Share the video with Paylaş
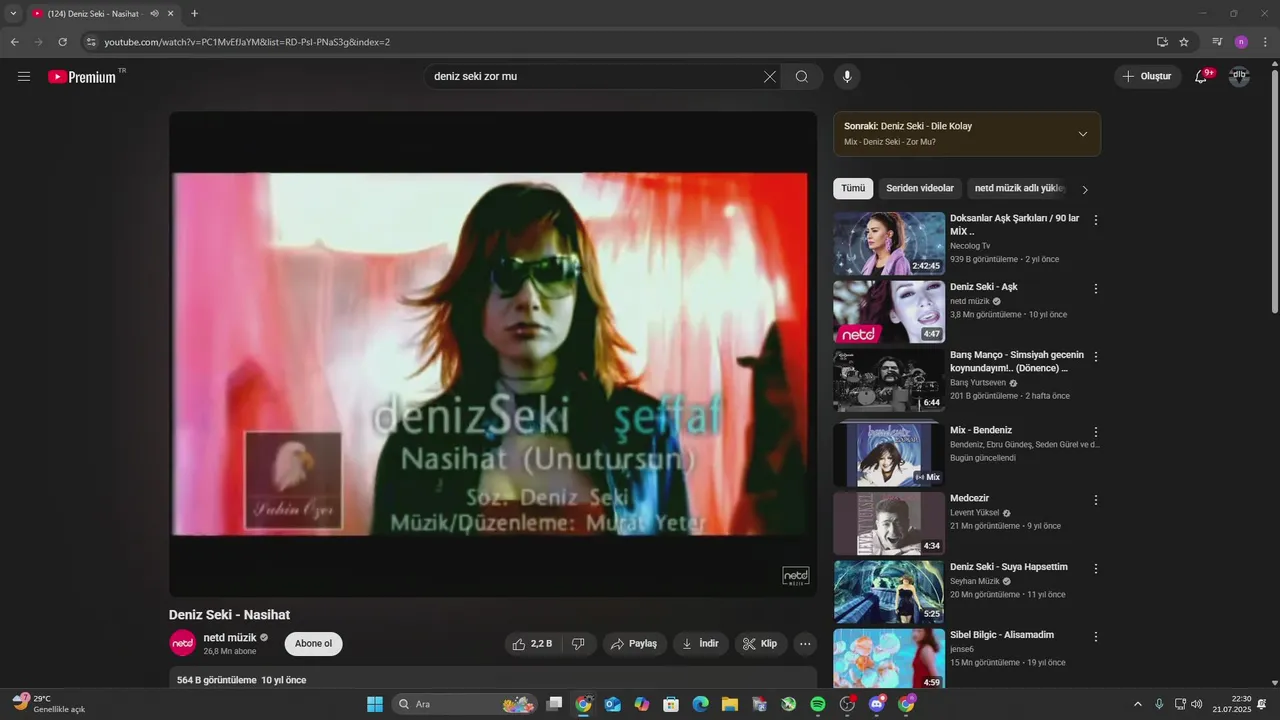Image resolution: width=1280 pixels, height=720 pixels. pyautogui.click(x=634, y=644)
